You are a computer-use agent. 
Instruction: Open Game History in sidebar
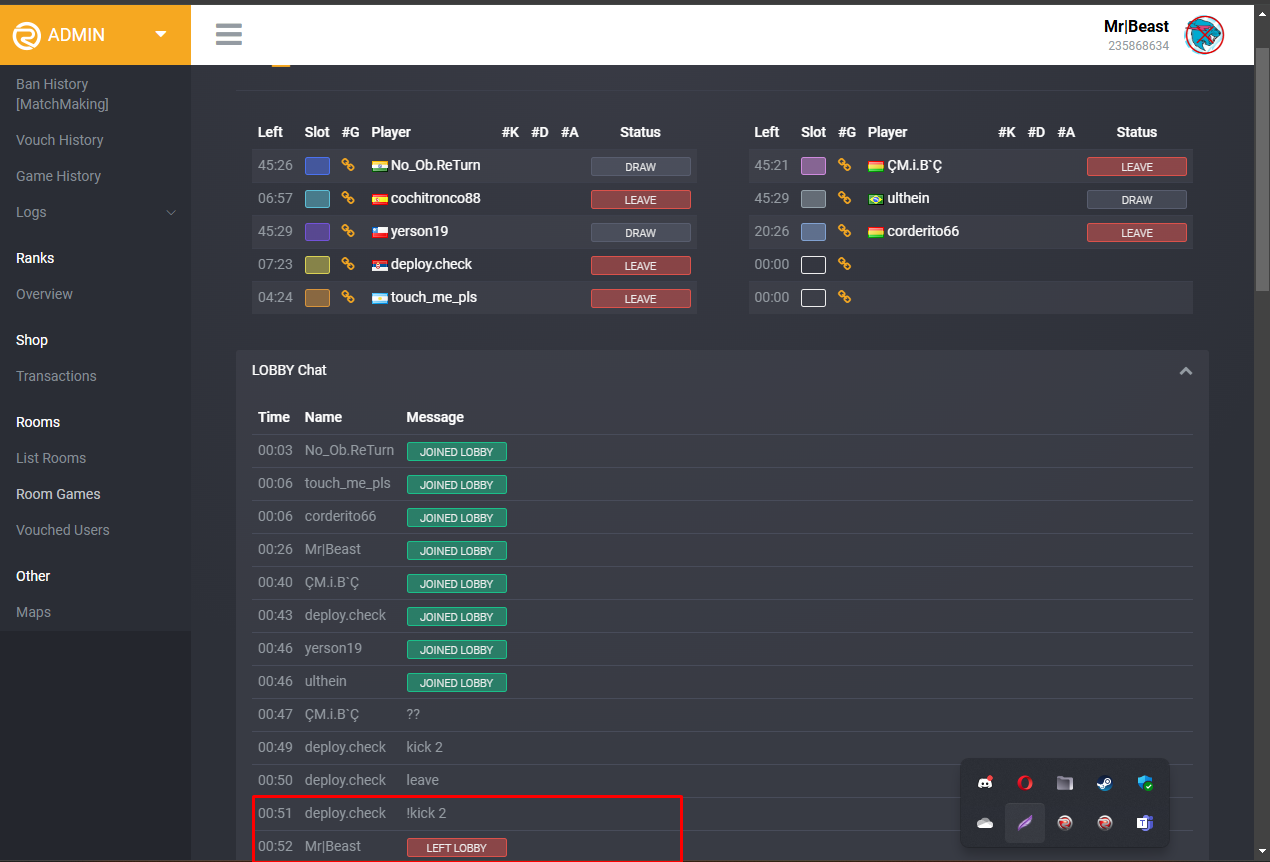58,176
